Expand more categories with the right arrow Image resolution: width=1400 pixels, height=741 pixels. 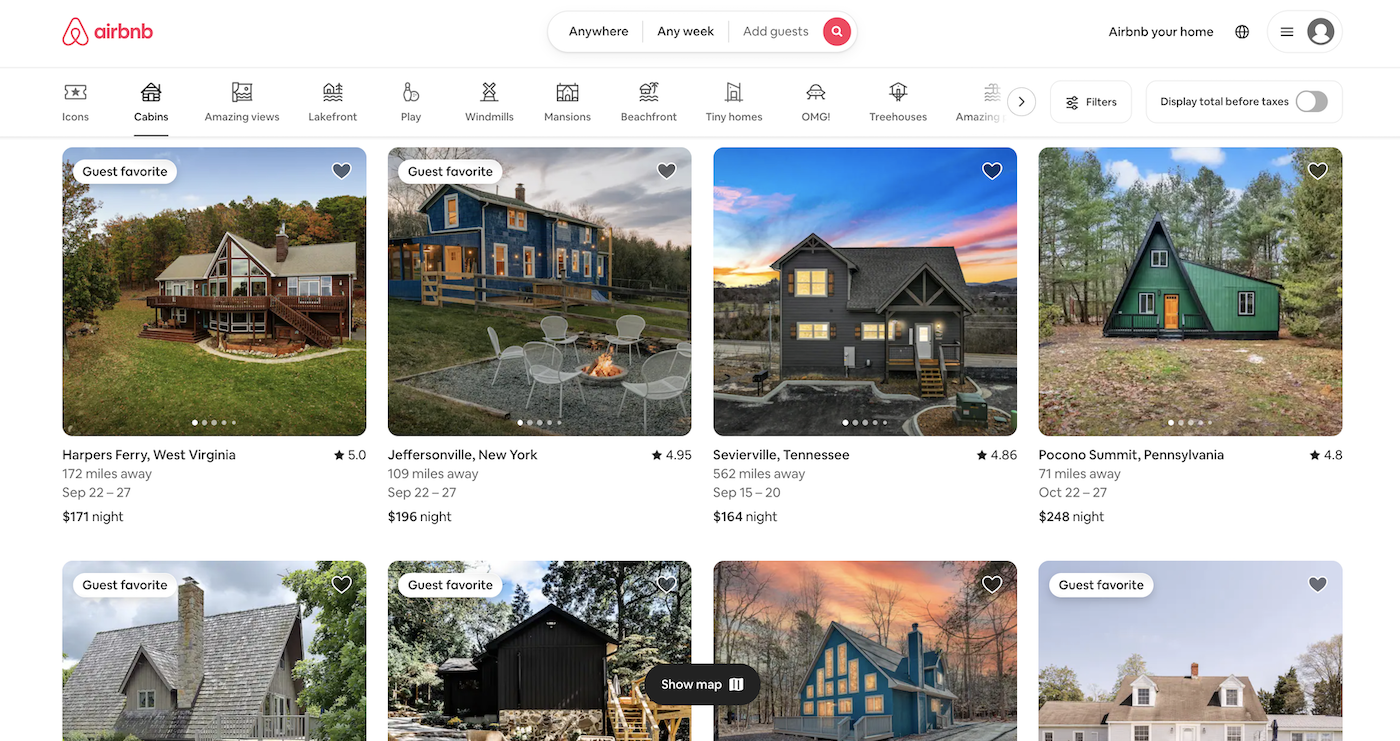pos(1021,101)
